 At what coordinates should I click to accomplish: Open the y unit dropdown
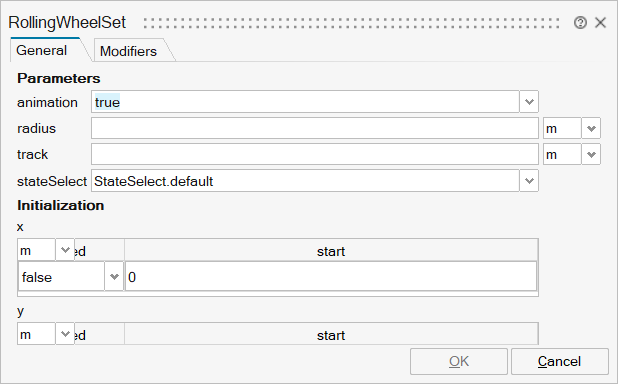click(x=65, y=334)
